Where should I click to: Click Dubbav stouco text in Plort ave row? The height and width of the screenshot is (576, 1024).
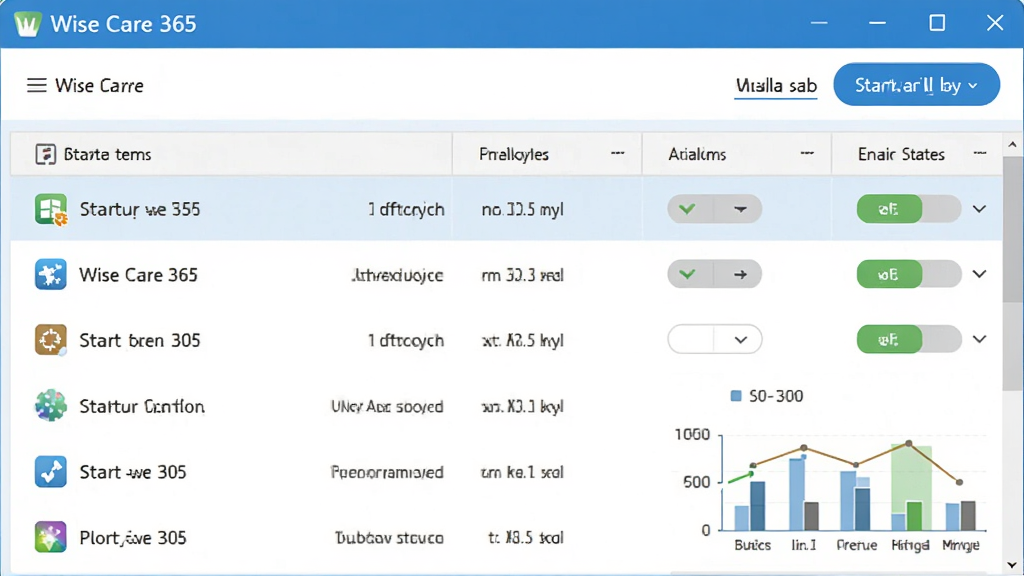pos(389,537)
